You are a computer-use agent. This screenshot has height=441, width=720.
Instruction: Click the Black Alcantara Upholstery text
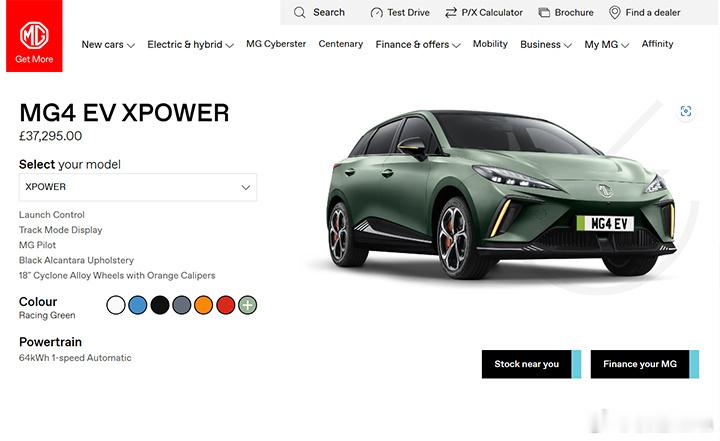[76, 260]
